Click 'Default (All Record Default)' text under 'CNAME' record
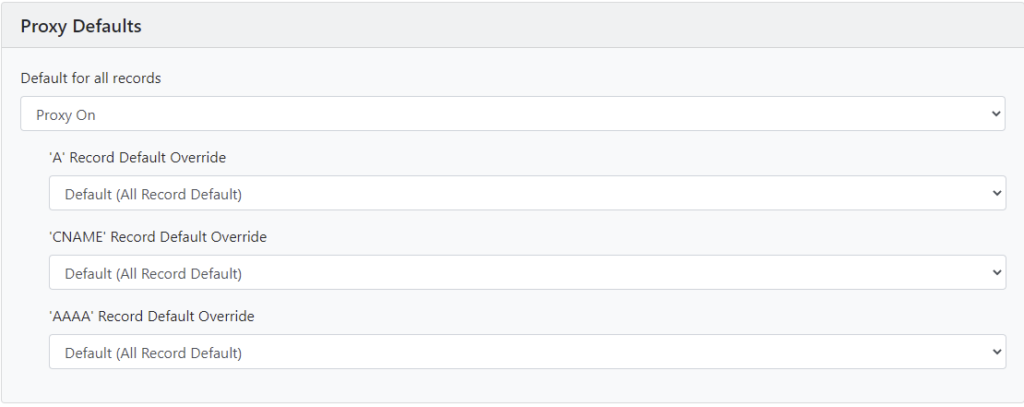Image resolution: width=1024 pixels, height=407 pixels. pyautogui.click(x=153, y=274)
